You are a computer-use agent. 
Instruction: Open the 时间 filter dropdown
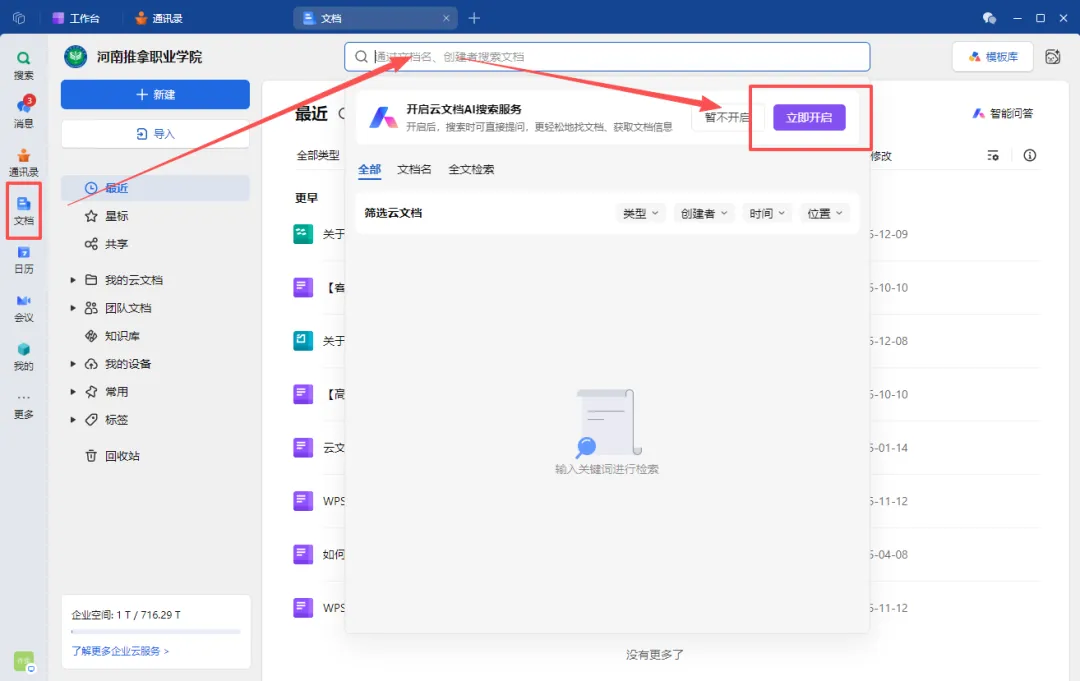click(x=767, y=213)
